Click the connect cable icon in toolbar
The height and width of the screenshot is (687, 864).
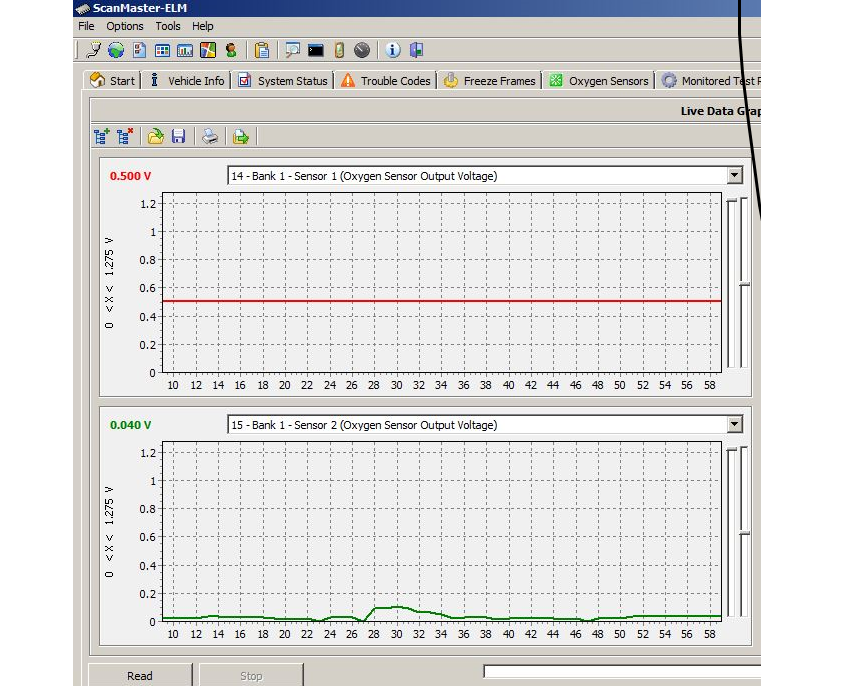click(x=94, y=50)
